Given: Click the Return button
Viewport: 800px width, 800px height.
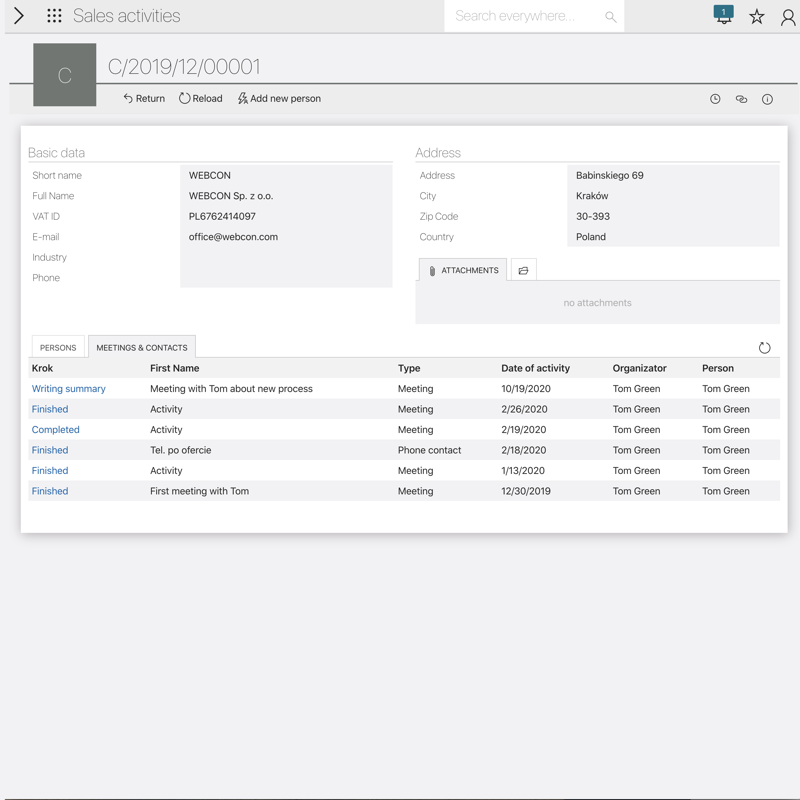Looking at the screenshot, I should point(144,99).
